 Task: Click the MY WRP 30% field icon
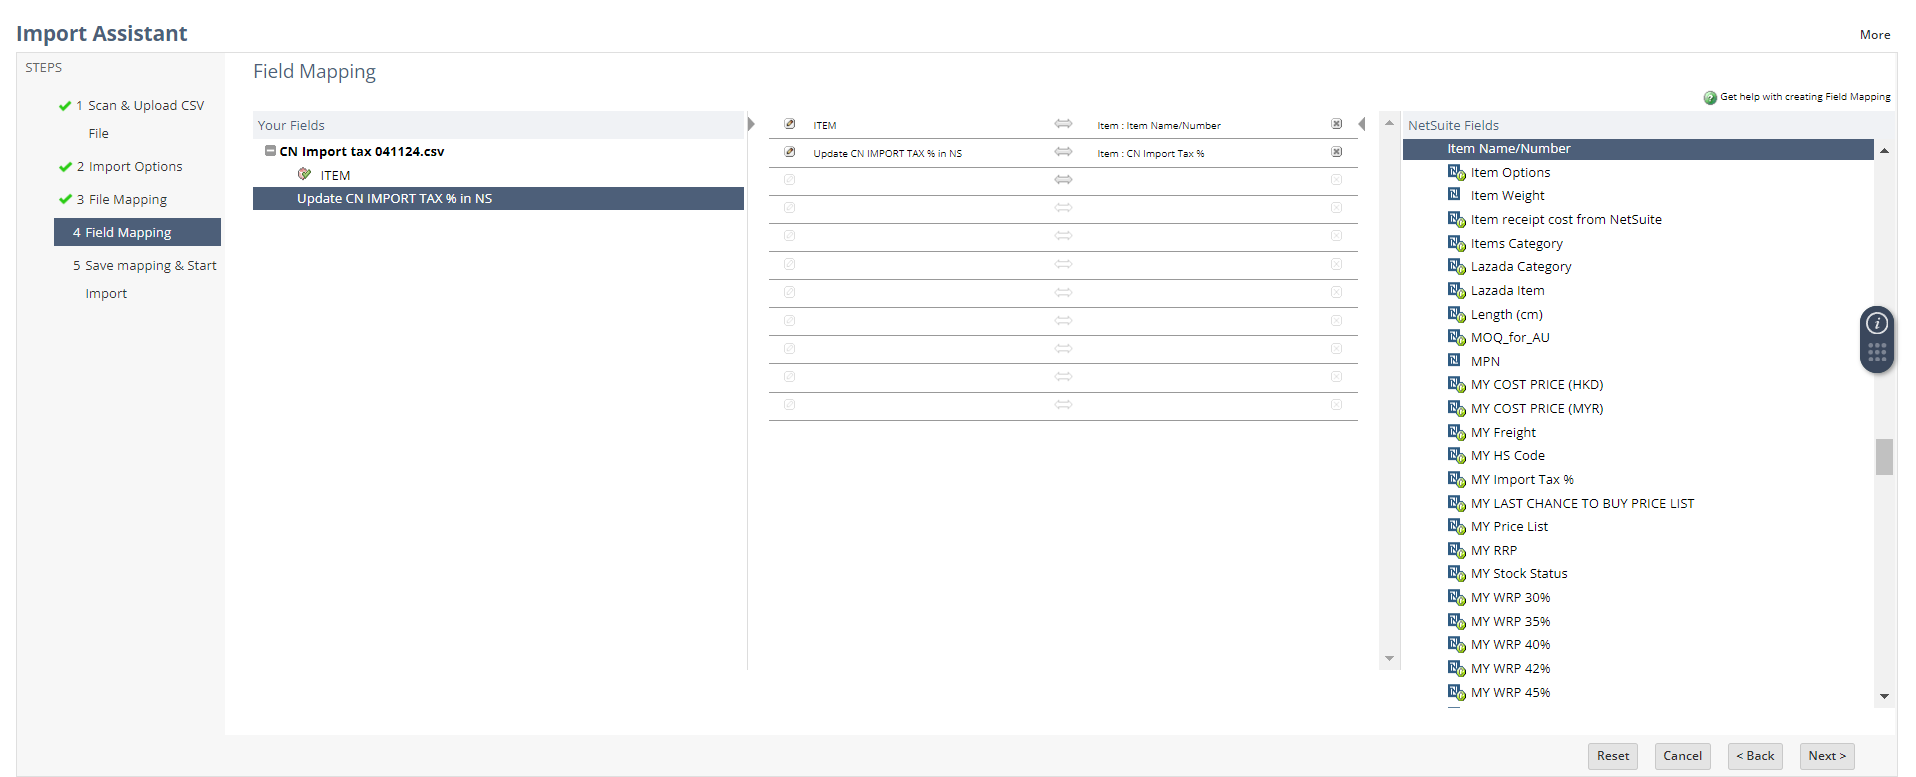point(1456,597)
